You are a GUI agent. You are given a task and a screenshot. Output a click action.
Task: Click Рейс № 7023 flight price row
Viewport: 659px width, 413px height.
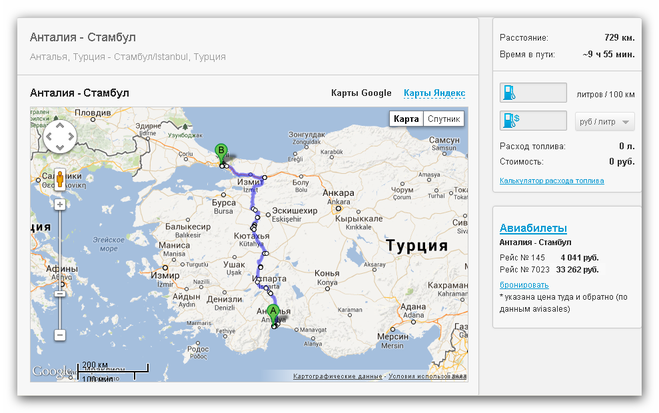[x=549, y=270]
